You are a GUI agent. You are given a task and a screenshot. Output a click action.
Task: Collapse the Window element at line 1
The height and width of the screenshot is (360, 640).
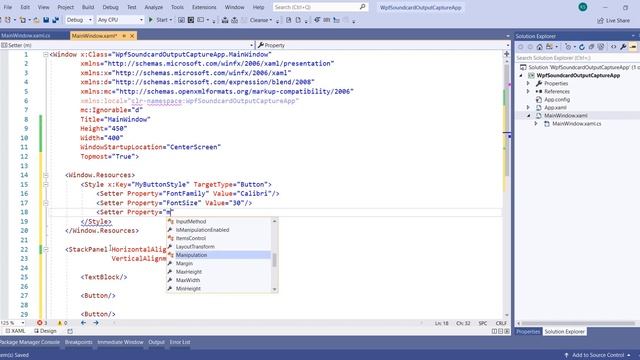45,54
